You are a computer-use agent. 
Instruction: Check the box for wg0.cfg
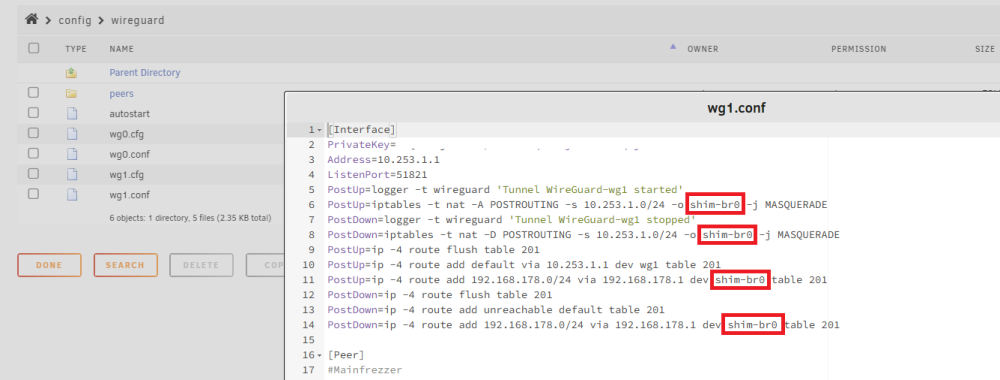coord(33,133)
